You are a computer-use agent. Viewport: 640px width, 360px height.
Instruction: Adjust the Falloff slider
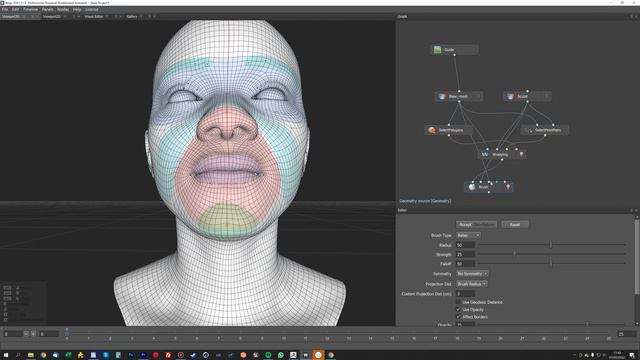coord(551,263)
